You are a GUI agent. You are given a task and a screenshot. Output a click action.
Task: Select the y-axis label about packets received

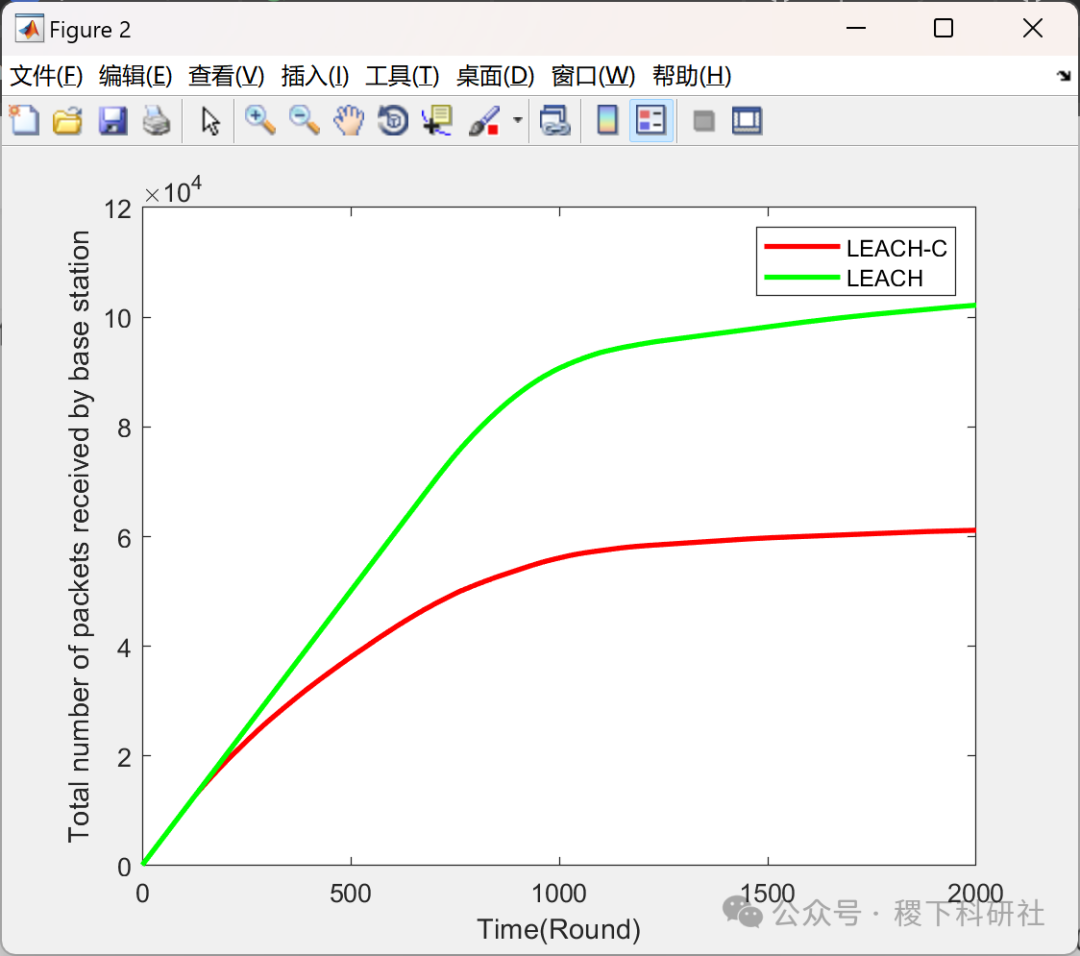click(79, 536)
